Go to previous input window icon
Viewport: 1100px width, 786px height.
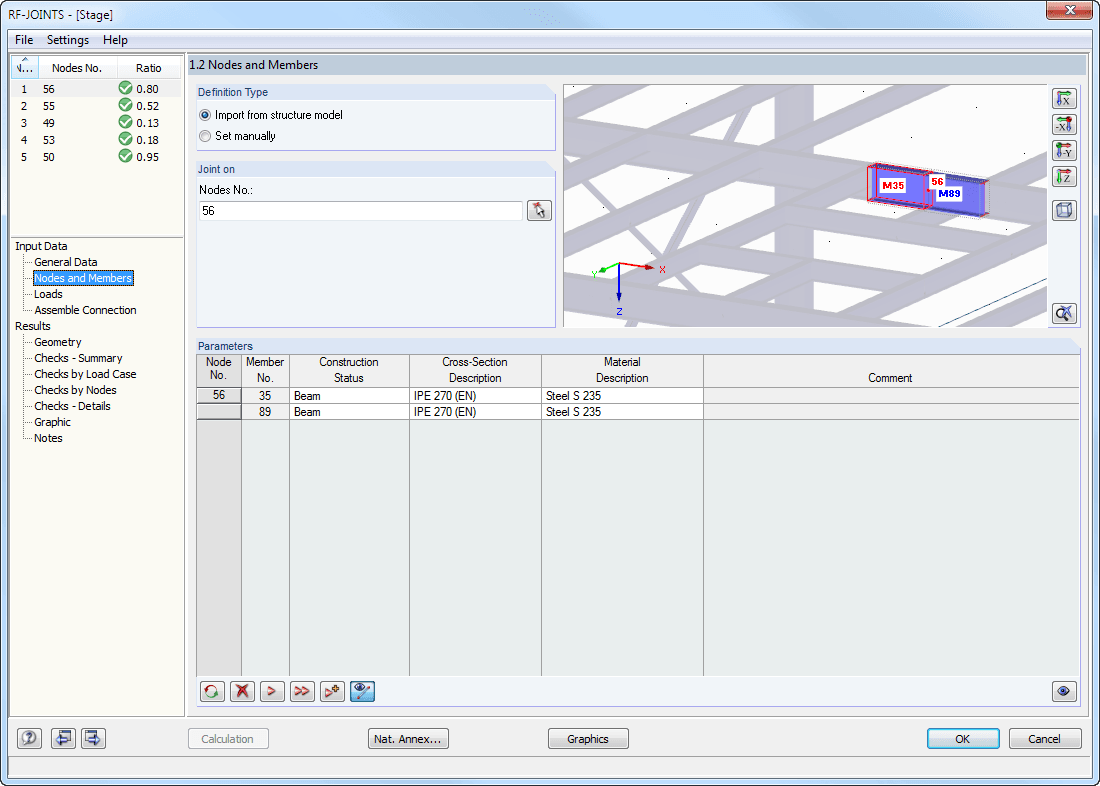pyautogui.click(x=63, y=738)
